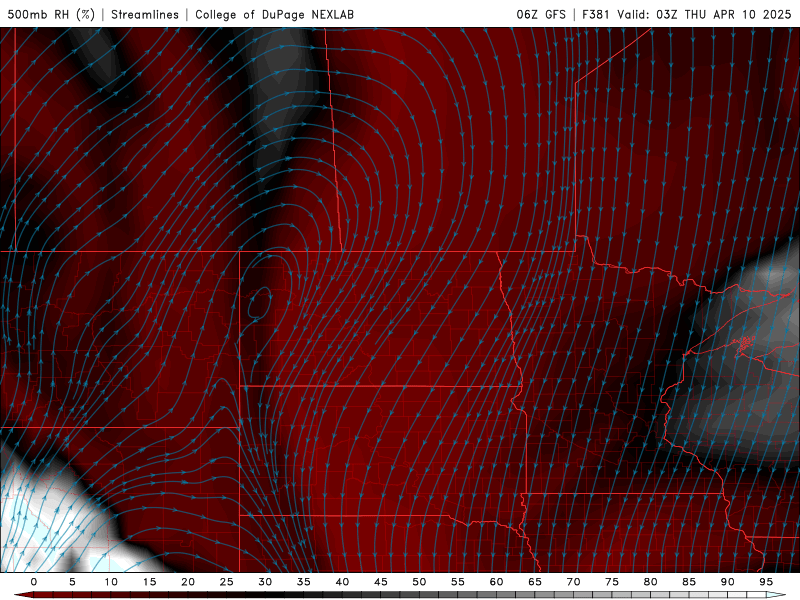Click the '0' label on color scale

point(34,582)
